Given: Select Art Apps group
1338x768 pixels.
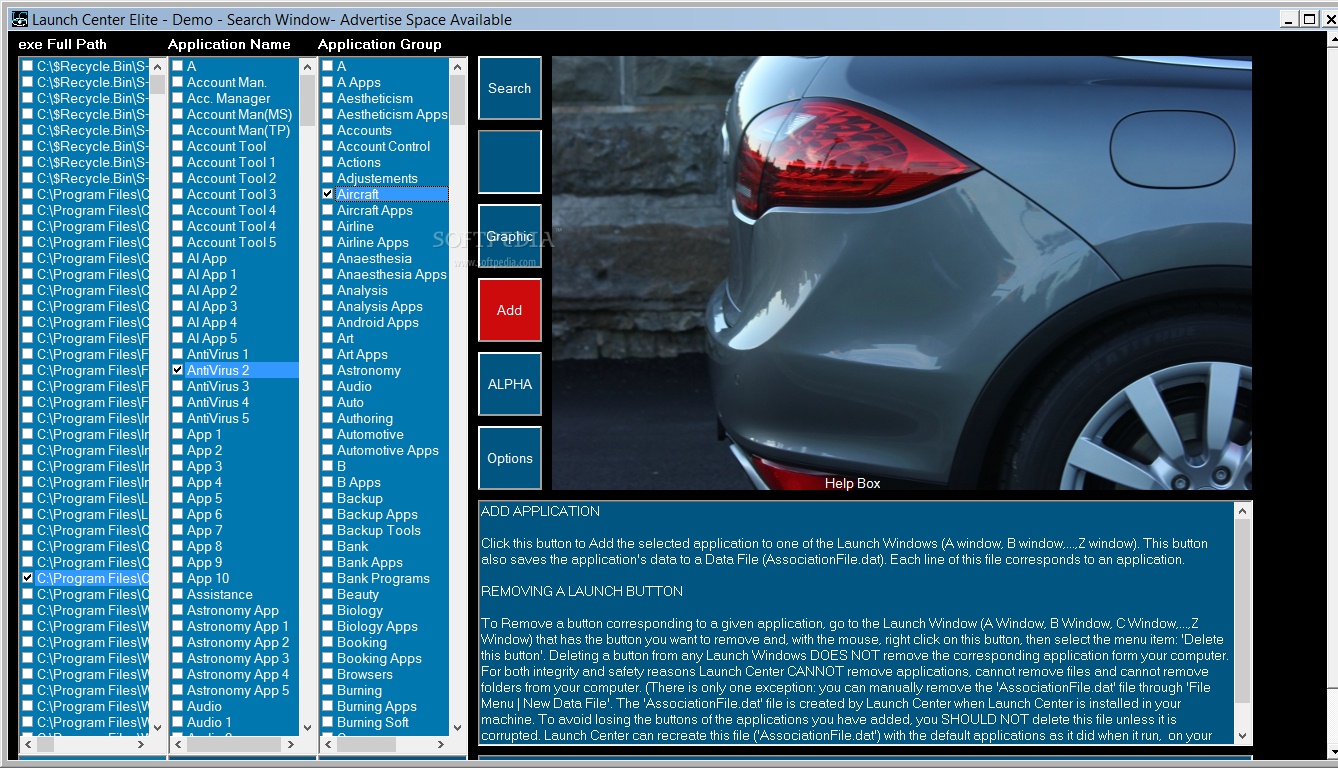Looking at the screenshot, I should (362, 354).
